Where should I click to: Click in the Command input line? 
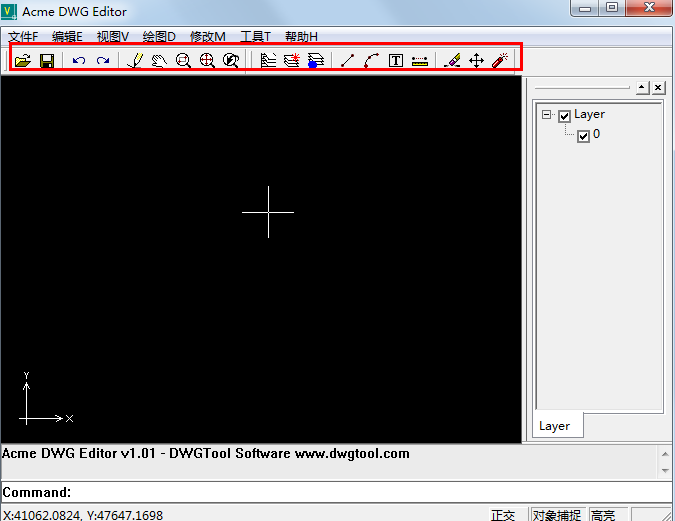pos(337,492)
